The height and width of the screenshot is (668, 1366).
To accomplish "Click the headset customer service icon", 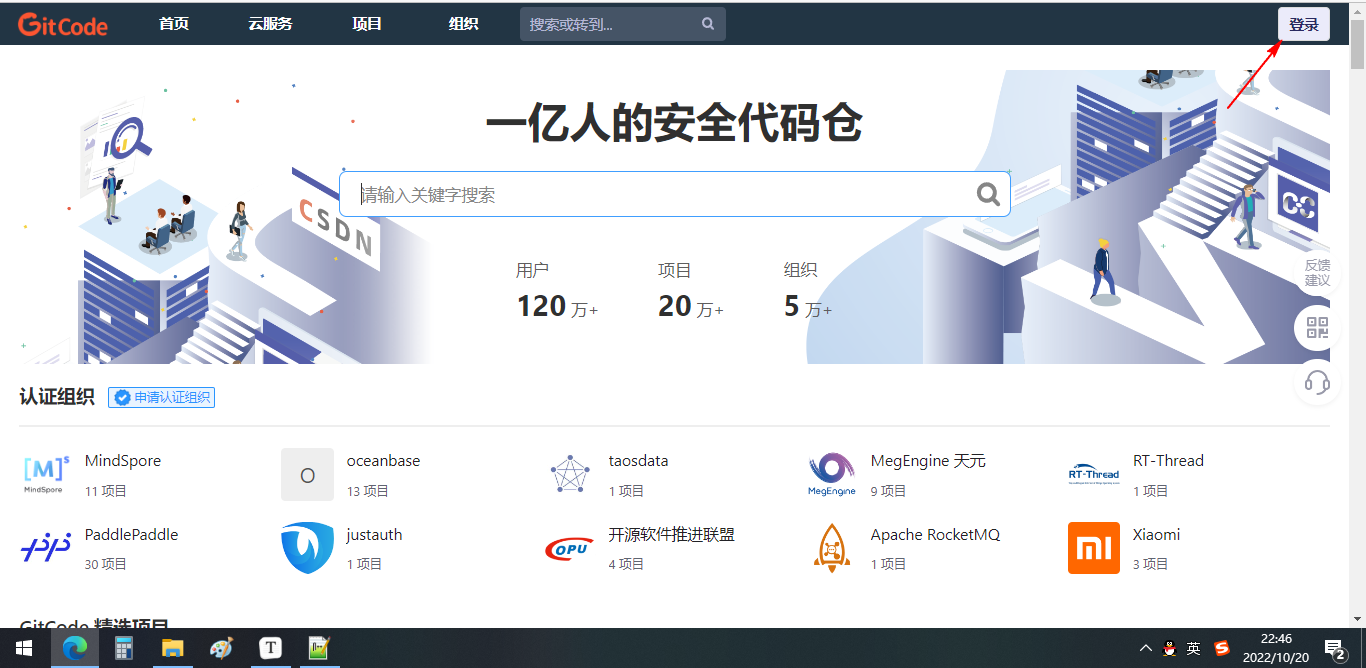I will pyautogui.click(x=1317, y=383).
